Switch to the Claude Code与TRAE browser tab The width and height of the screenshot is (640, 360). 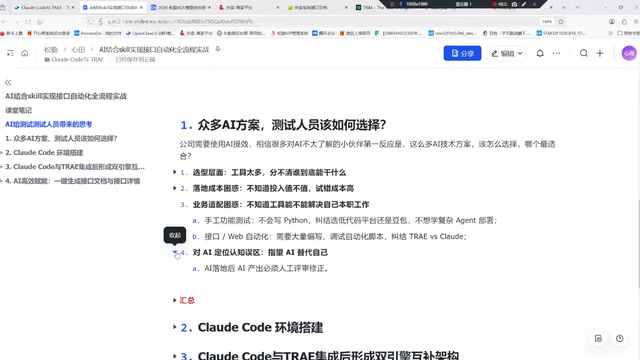44,7
